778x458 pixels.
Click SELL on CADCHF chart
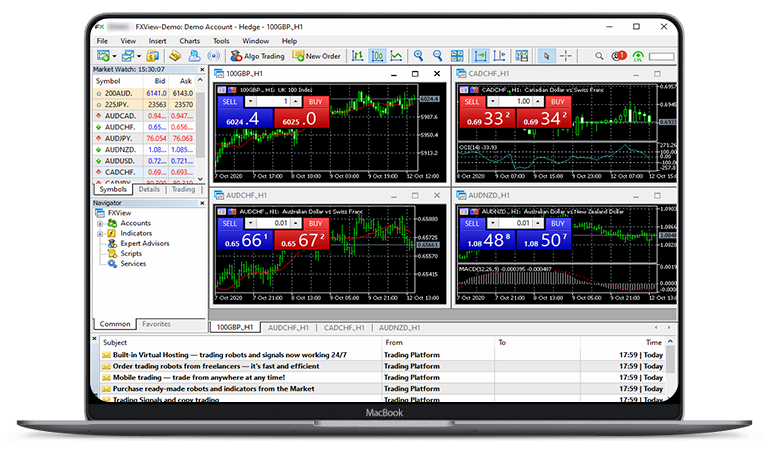[472, 102]
